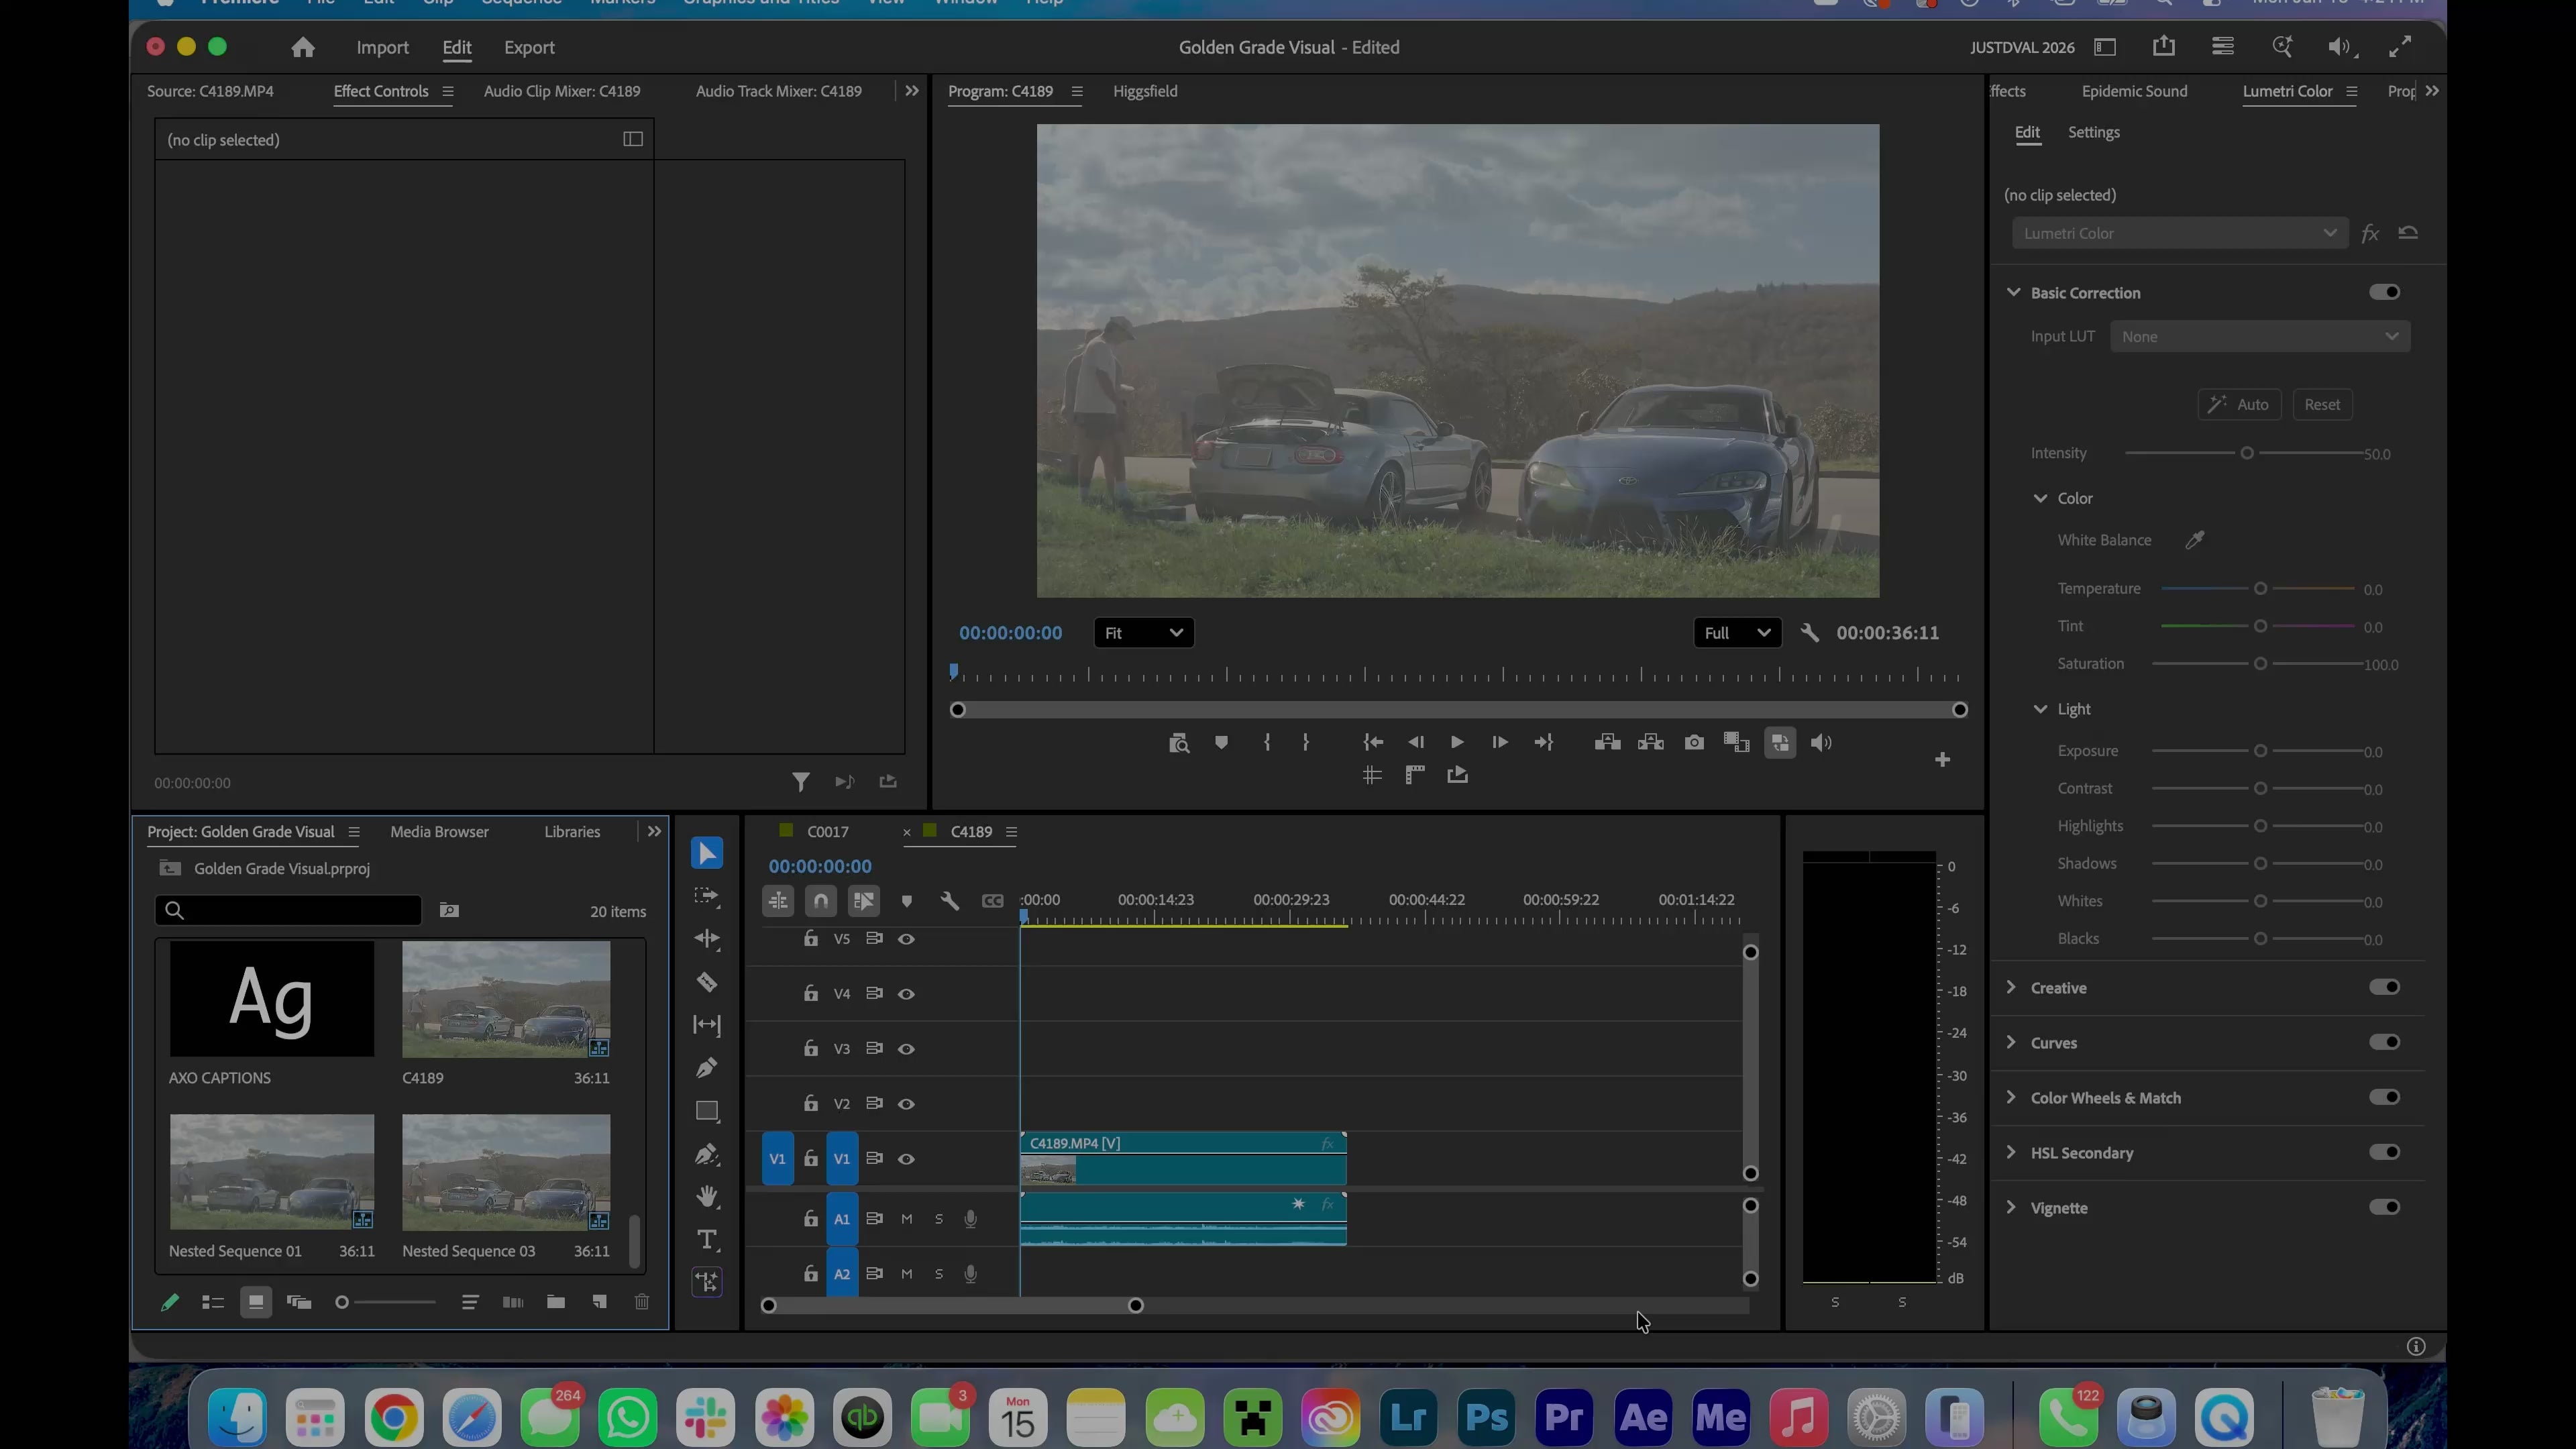
Task: Toggle the HSL Secondary switch
Action: [x=2384, y=1152]
